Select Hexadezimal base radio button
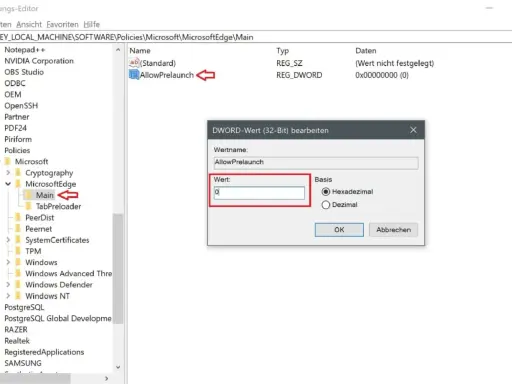Viewport: 512px width, 384px height. click(x=326, y=192)
